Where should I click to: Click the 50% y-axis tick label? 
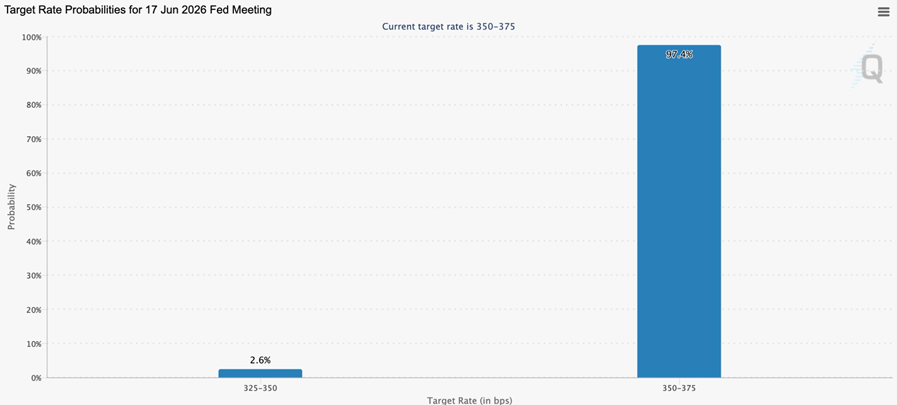33,207
